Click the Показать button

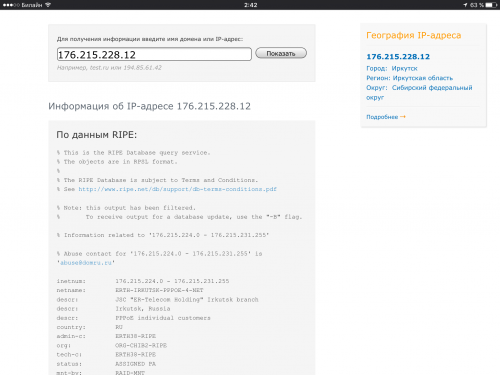pyautogui.click(x=281, y=53)
